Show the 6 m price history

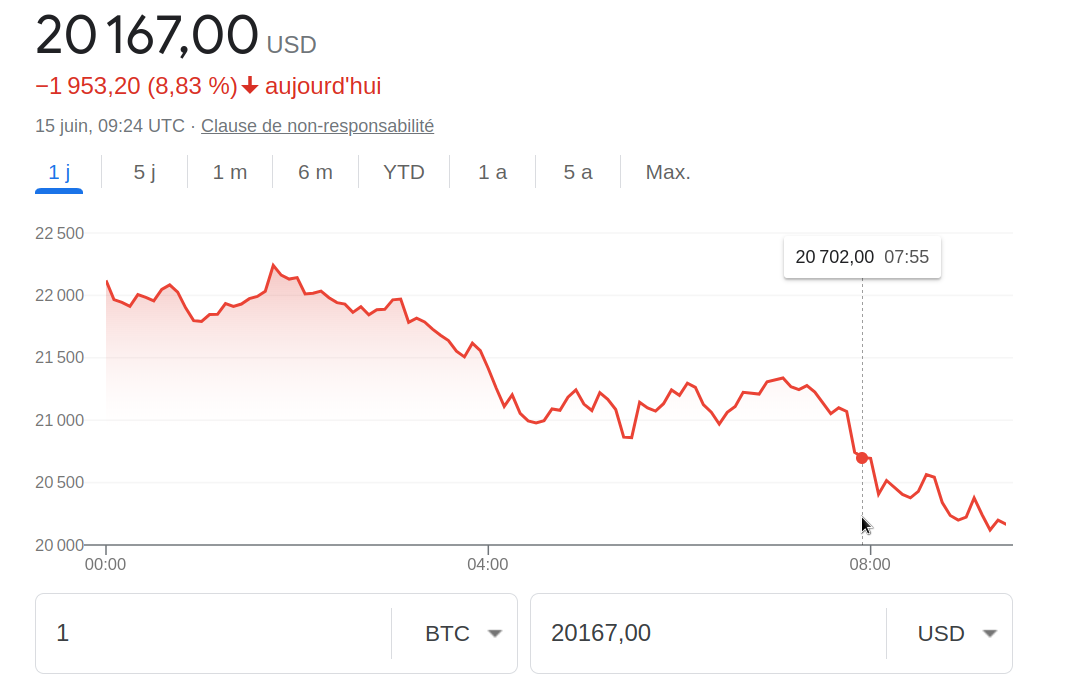(x=315, y=172)
